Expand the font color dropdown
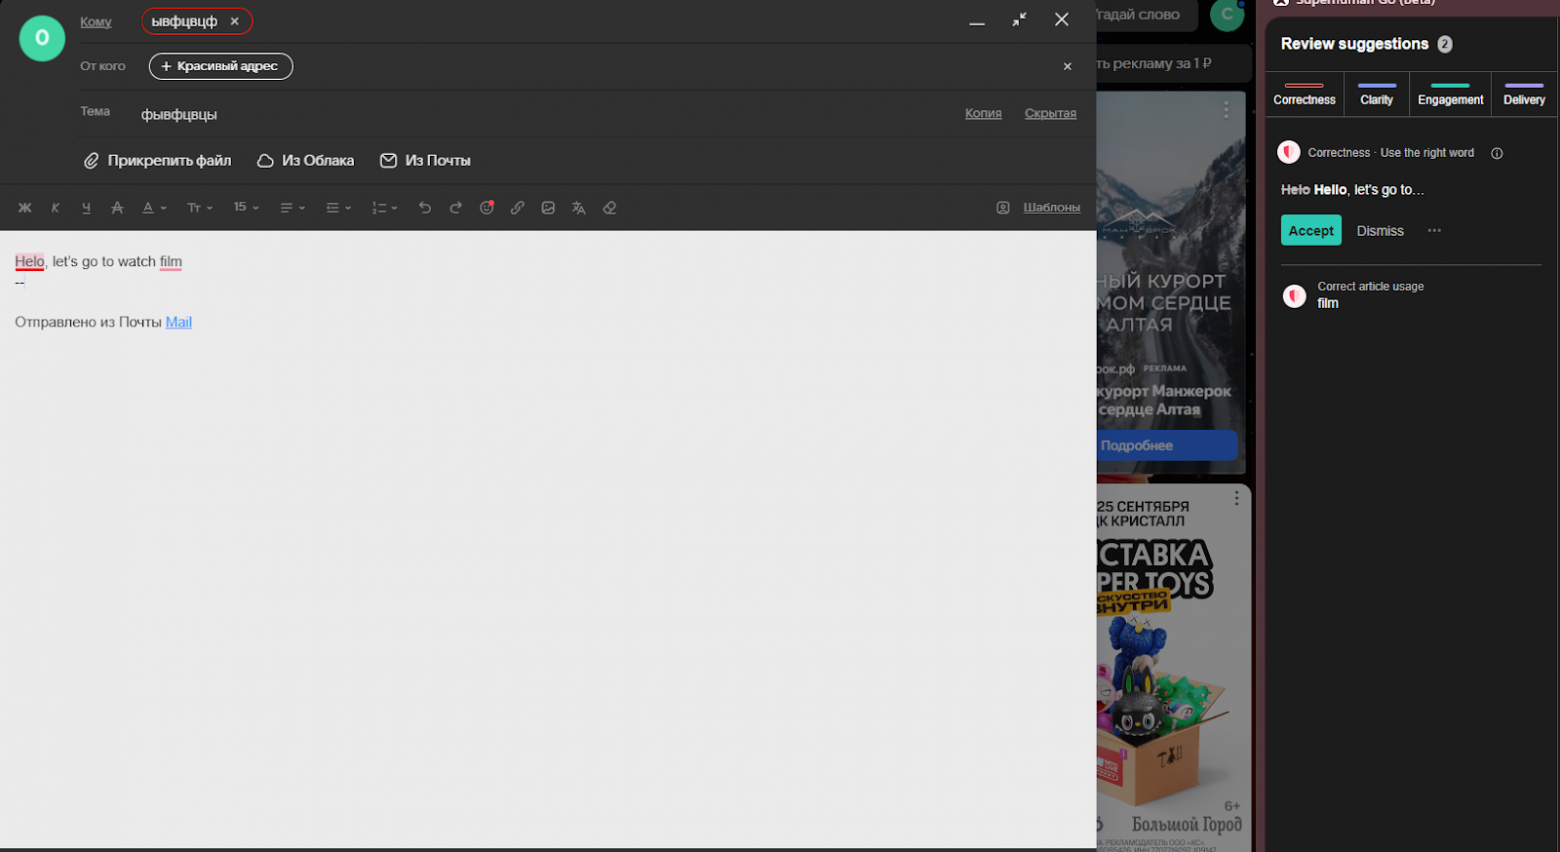The width and height of the screenshot is (1560, 852). pos(153,207)
